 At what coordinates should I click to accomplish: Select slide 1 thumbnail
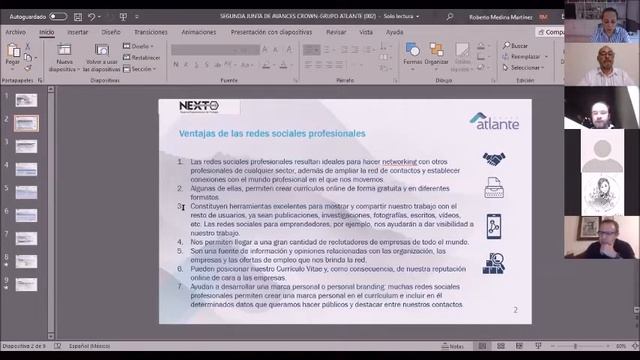point(26,100)
